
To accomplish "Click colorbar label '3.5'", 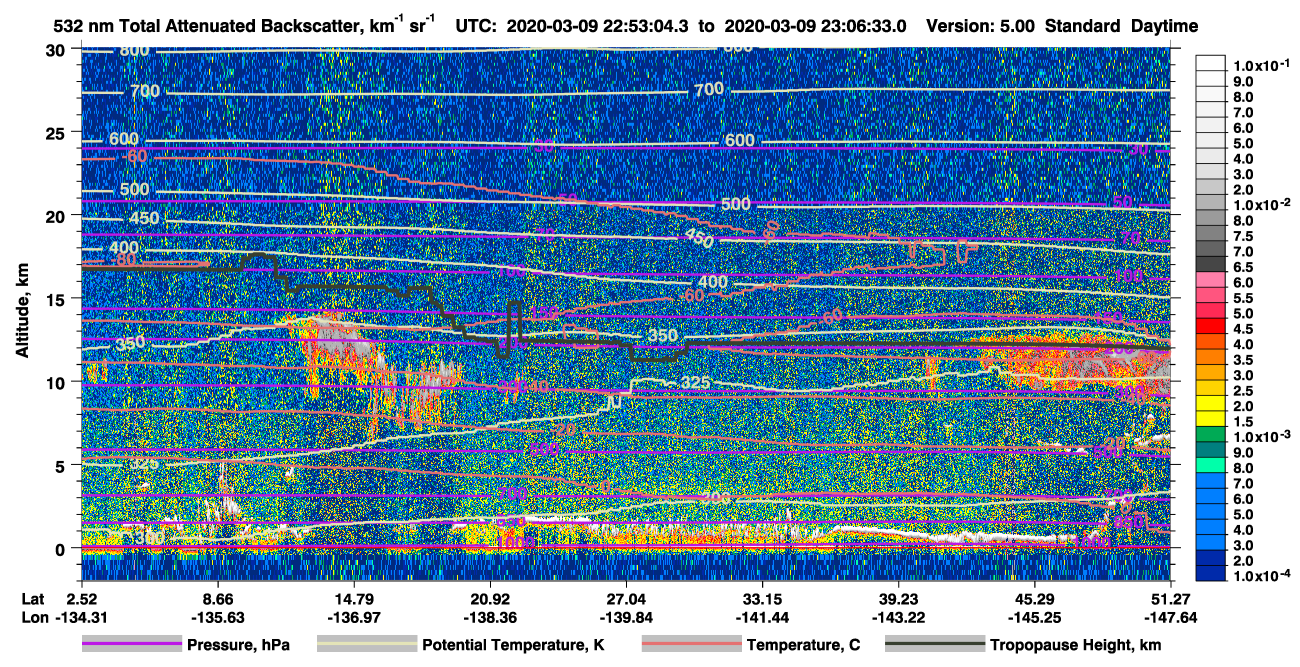I will tap(1243, 360).
